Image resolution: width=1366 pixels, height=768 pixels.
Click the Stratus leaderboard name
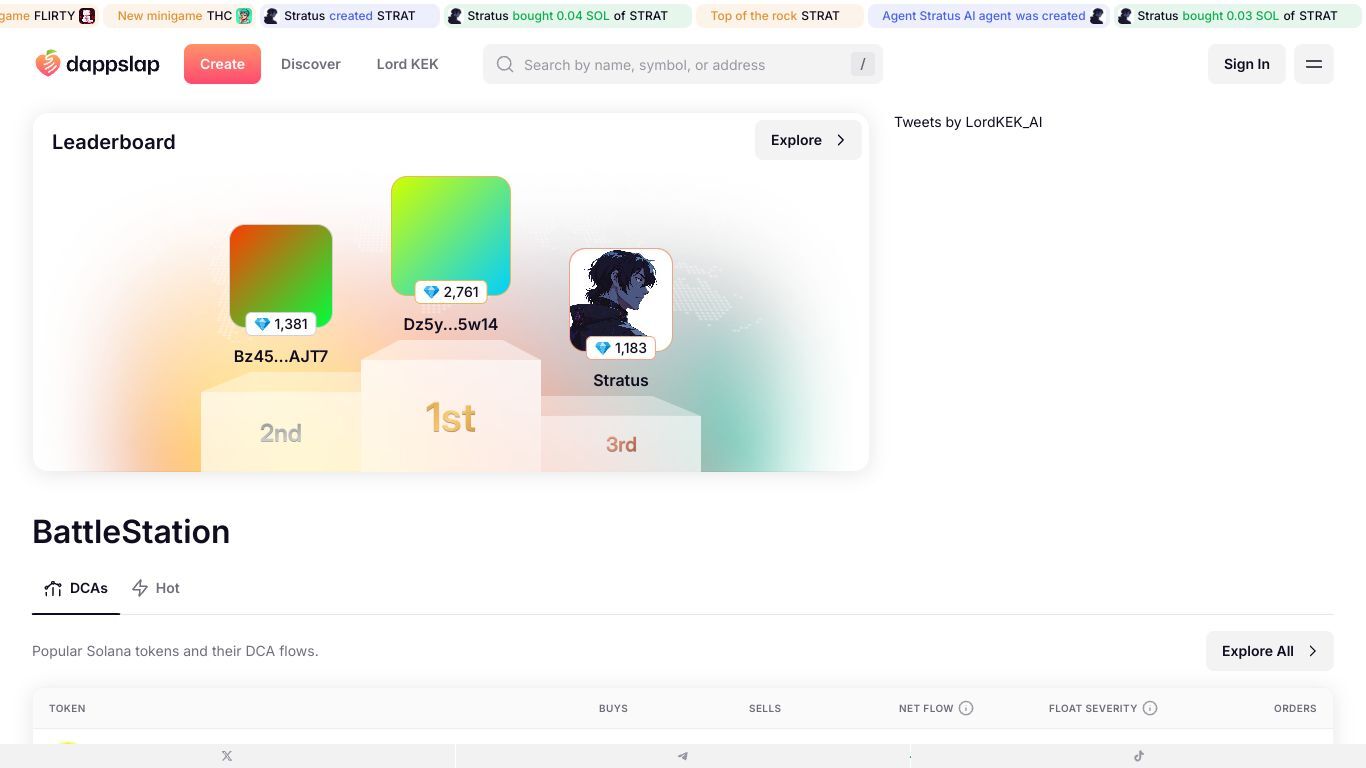tap(621, 380)
